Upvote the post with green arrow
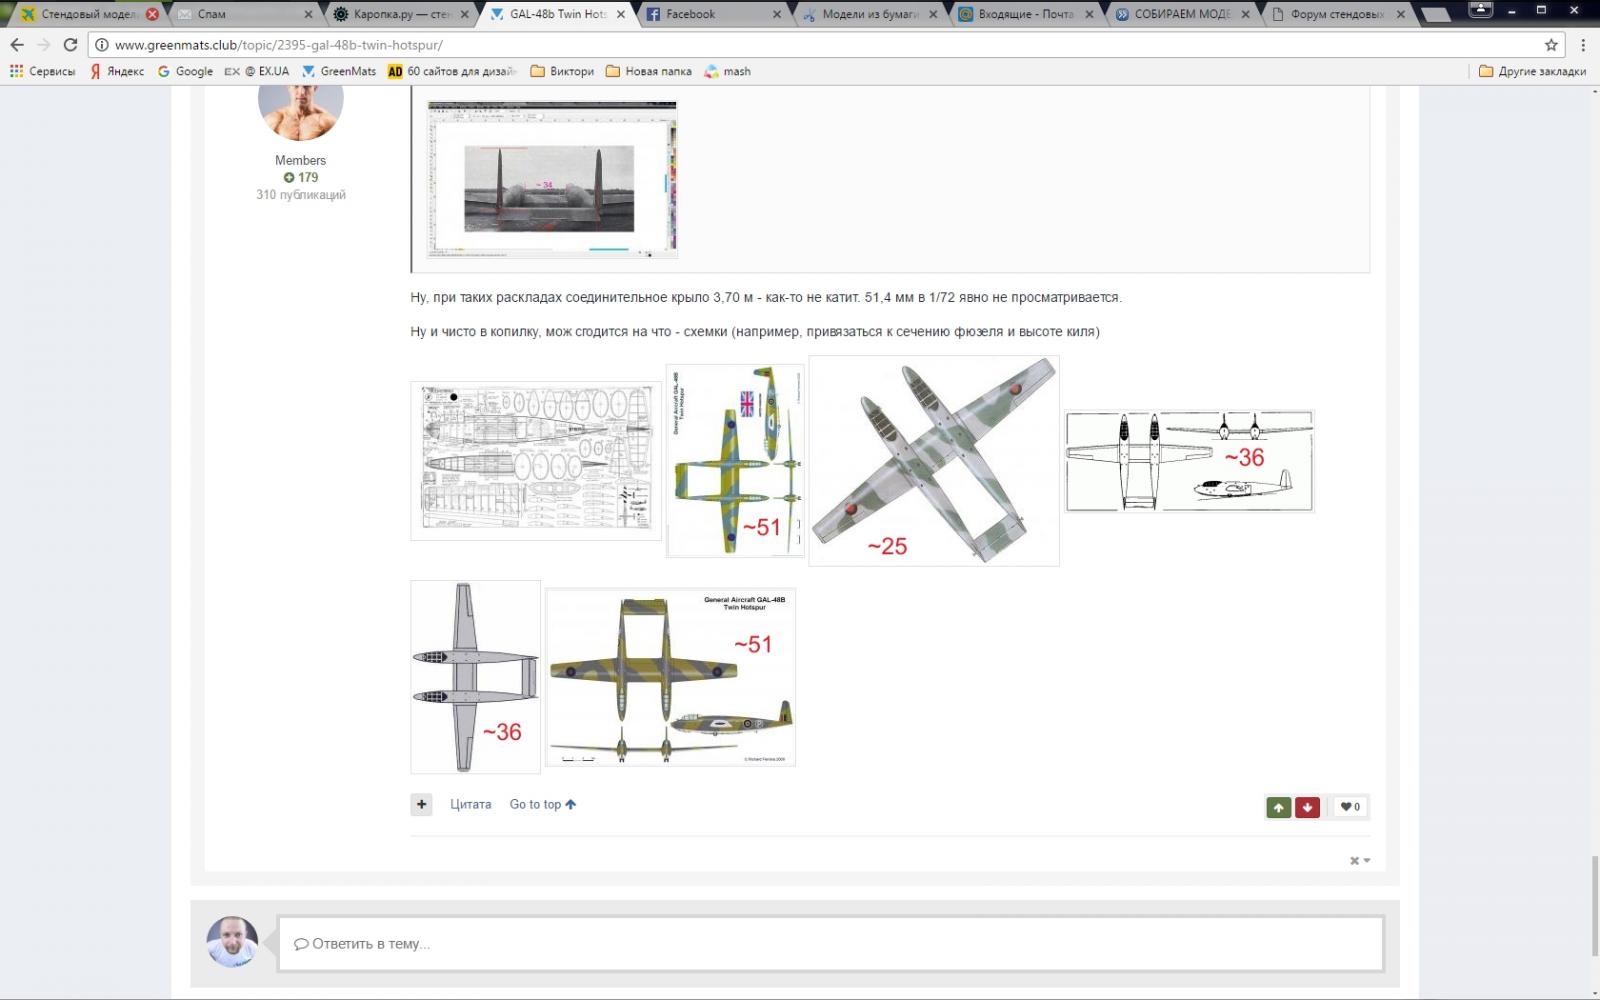The image size is (1600, 1000). coord(1278,807)
